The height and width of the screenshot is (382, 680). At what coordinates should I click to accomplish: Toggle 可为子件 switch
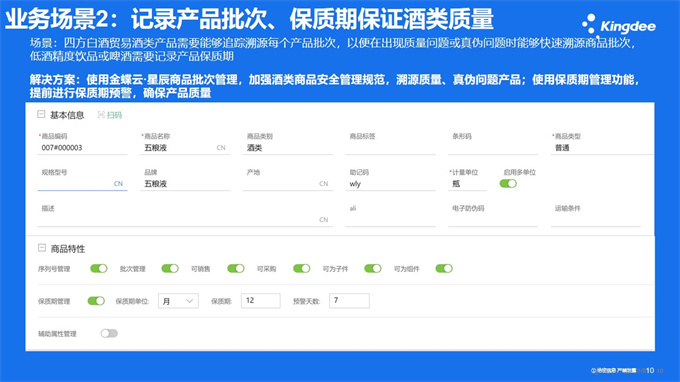point(373,268)
